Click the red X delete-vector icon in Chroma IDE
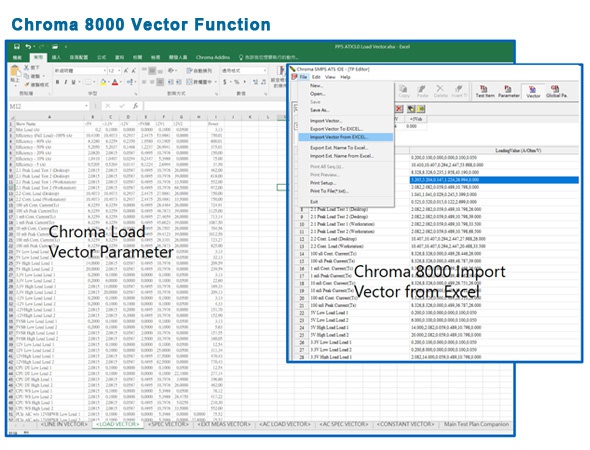 click(399, 109)
